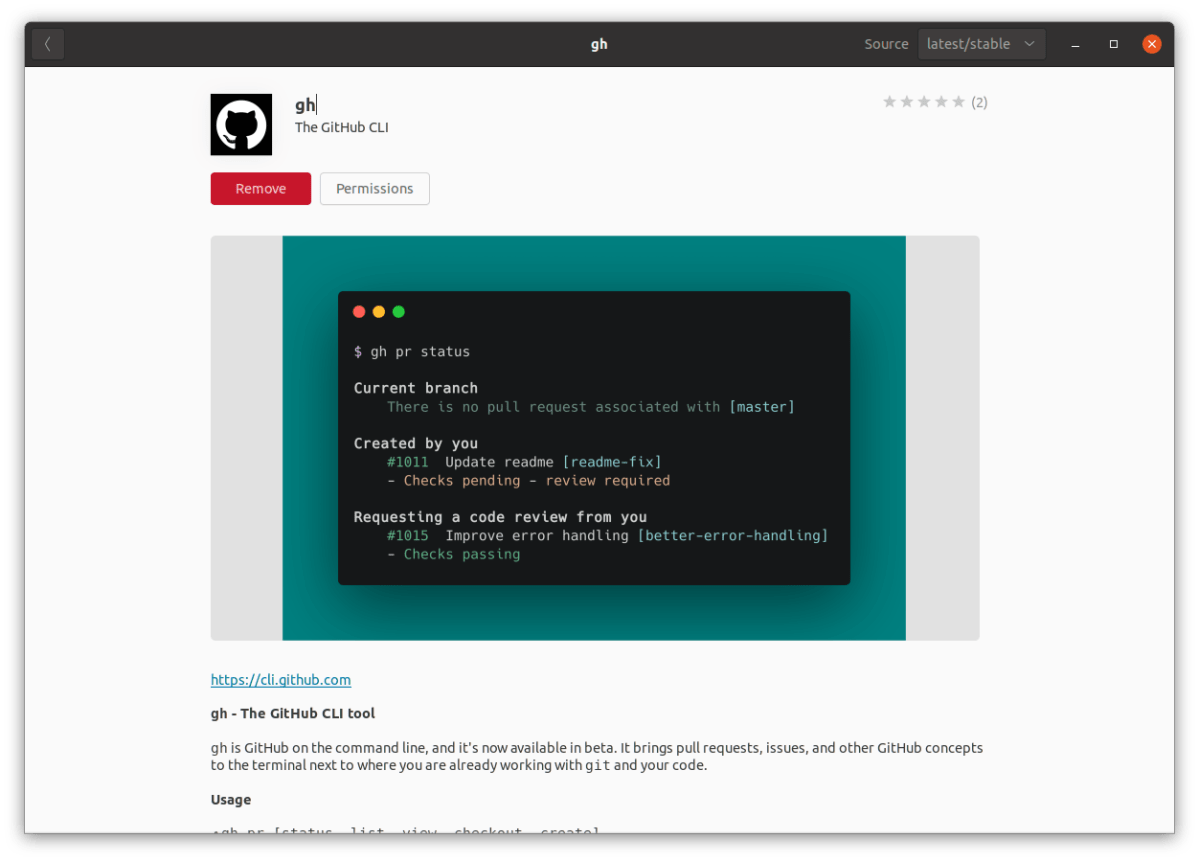Click the GitHub Octocat app icon
1199x861 pixels.
241,125
